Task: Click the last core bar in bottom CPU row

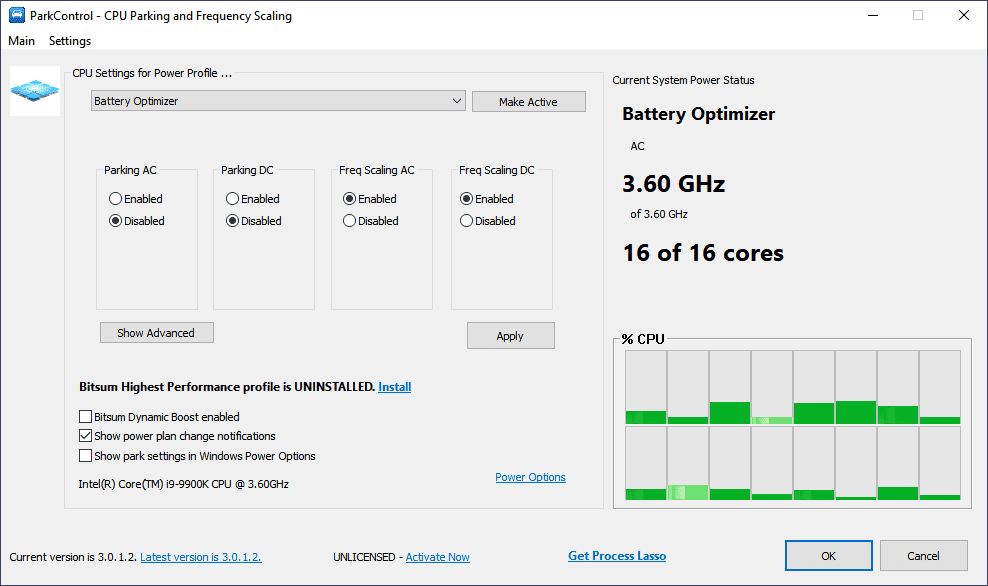Action: pos(939,463)
